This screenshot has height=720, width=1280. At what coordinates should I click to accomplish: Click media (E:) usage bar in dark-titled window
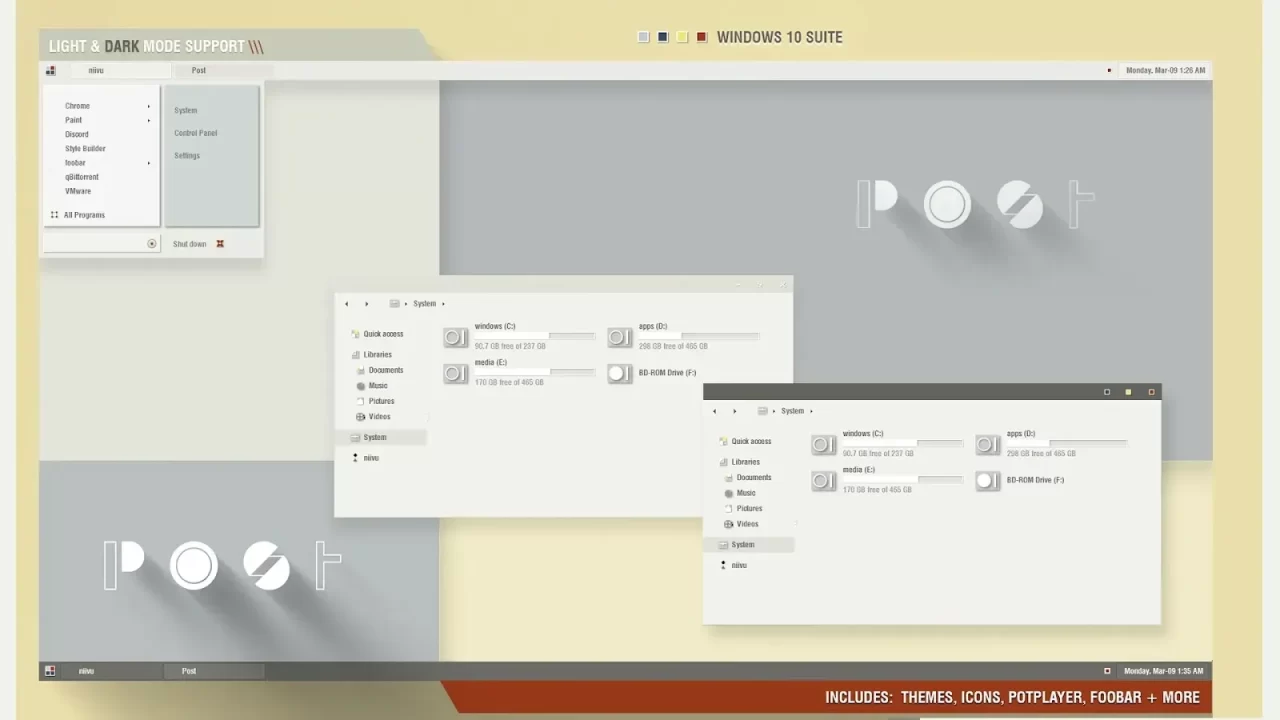903,480
